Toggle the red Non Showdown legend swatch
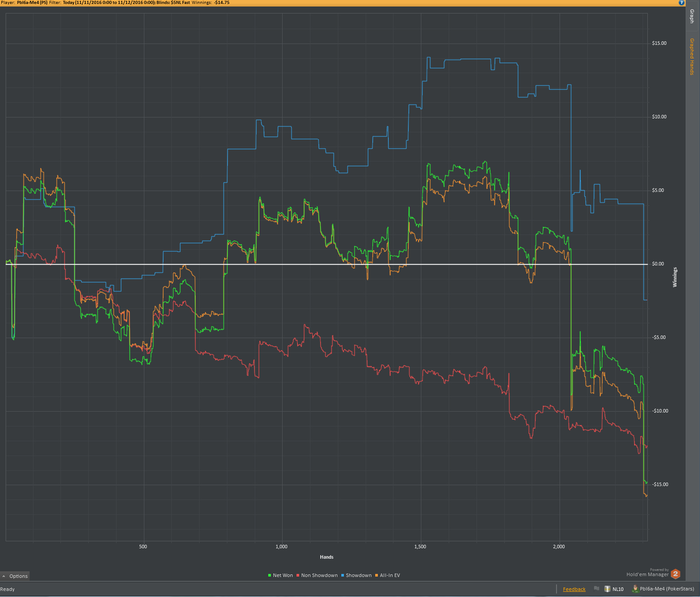The image size is (700, 597). coord(298,576)
